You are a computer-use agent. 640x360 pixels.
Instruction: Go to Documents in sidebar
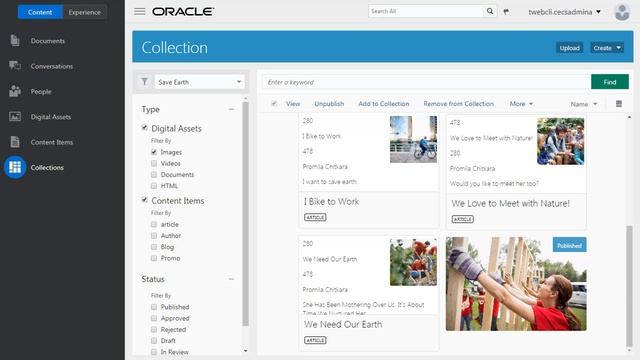[48, 41]
